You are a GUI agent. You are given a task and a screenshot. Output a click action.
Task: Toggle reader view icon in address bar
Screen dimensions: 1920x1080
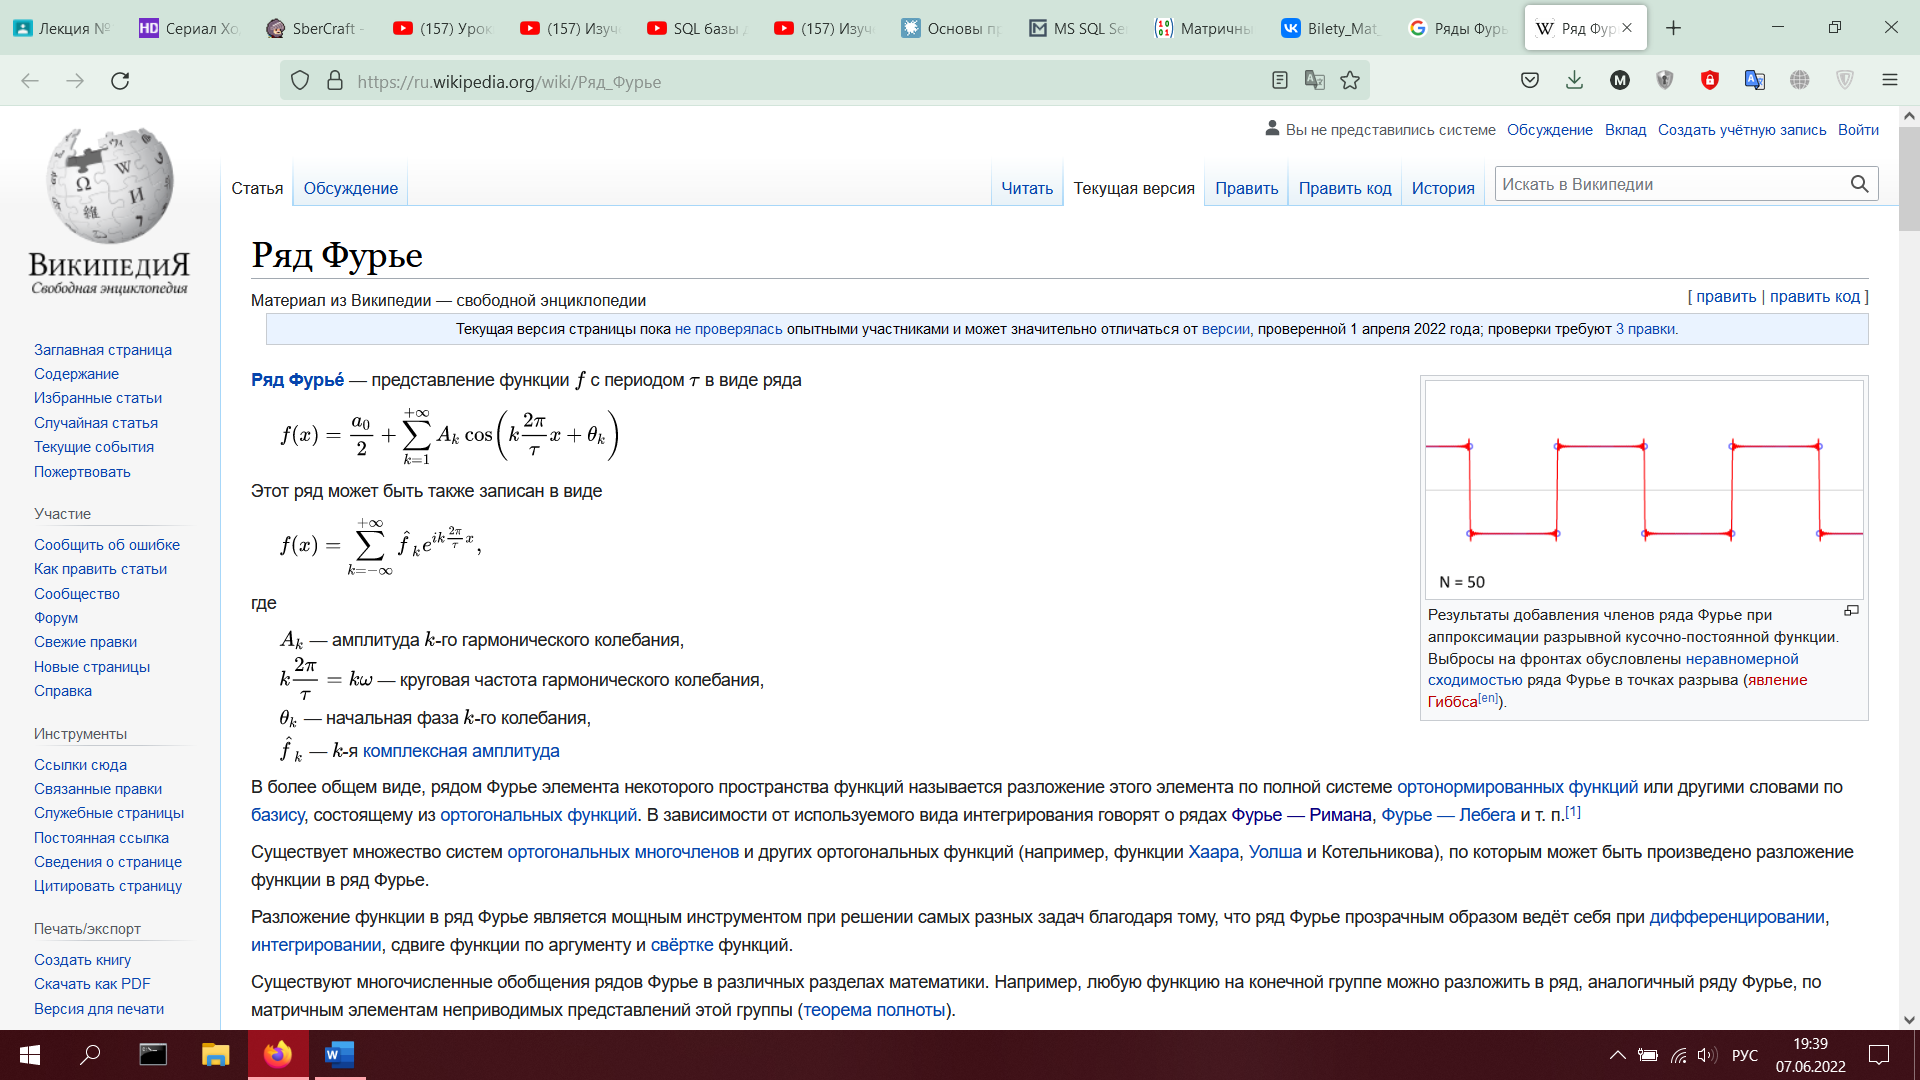coord(1279,81)
